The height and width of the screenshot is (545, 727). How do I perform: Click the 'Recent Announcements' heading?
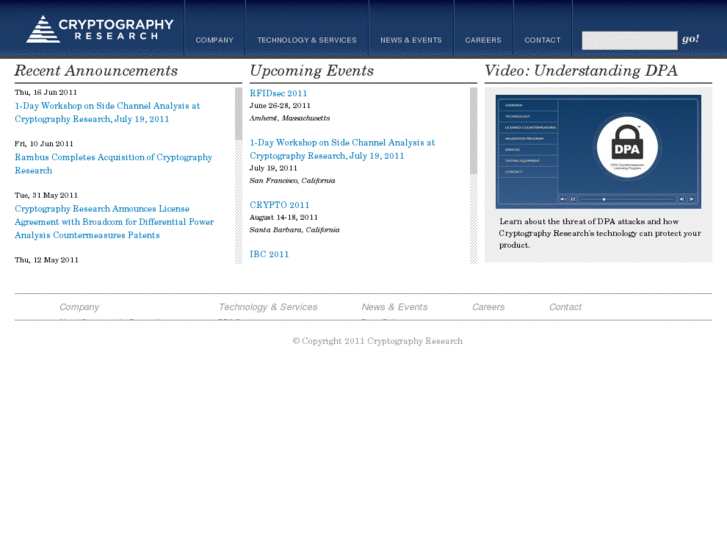tap(96, 71)
